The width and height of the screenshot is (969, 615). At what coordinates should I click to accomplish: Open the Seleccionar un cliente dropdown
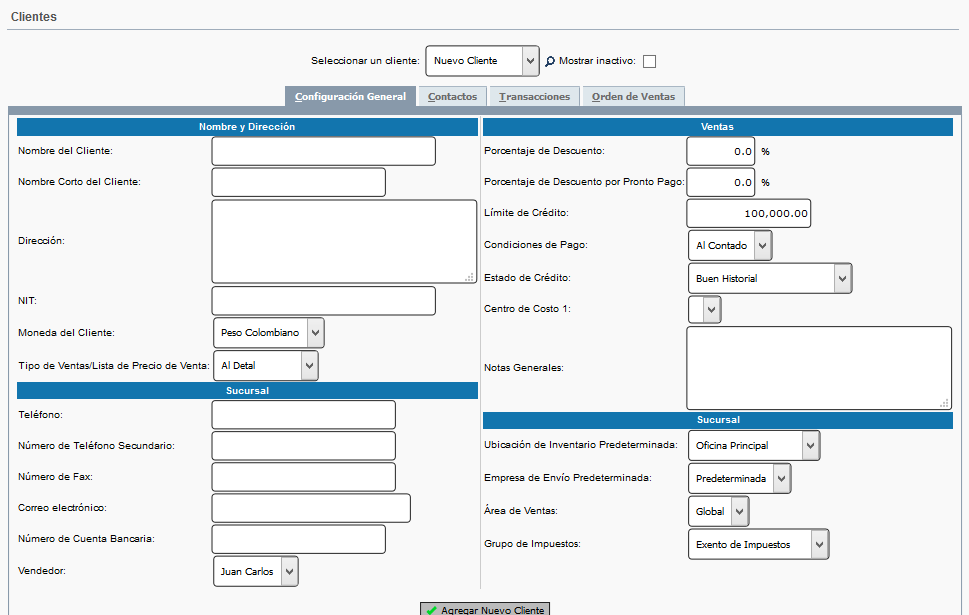point(482,61)
